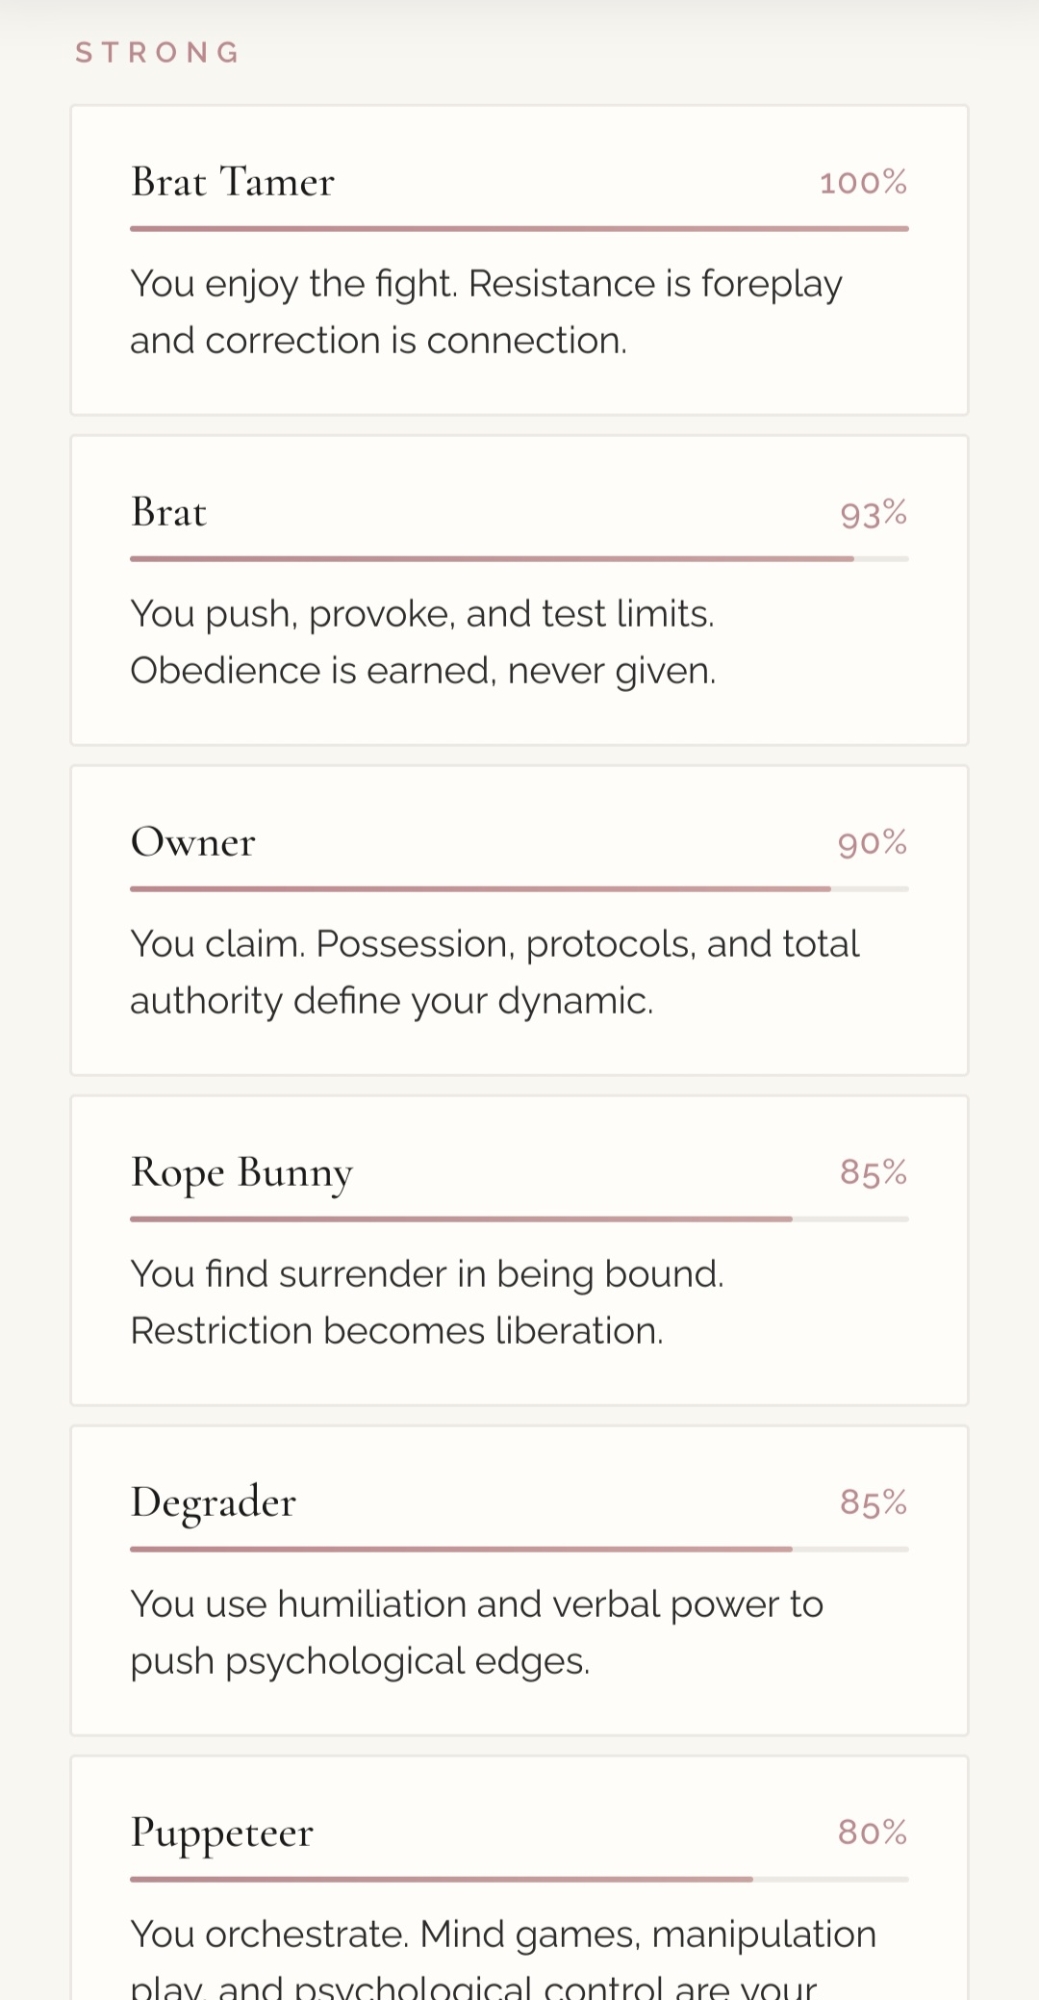Click the STRONG section heading
This screenshot has height=2000, width=1039.
pos(158,52)
